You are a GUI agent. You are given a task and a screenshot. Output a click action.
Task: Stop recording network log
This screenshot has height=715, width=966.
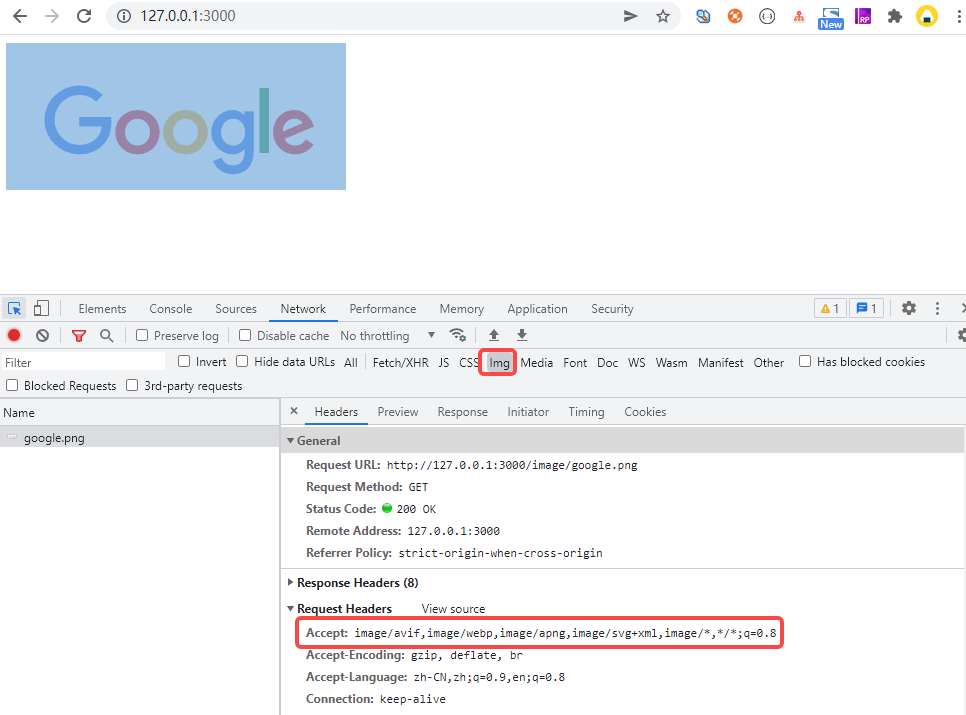(14, 335)
